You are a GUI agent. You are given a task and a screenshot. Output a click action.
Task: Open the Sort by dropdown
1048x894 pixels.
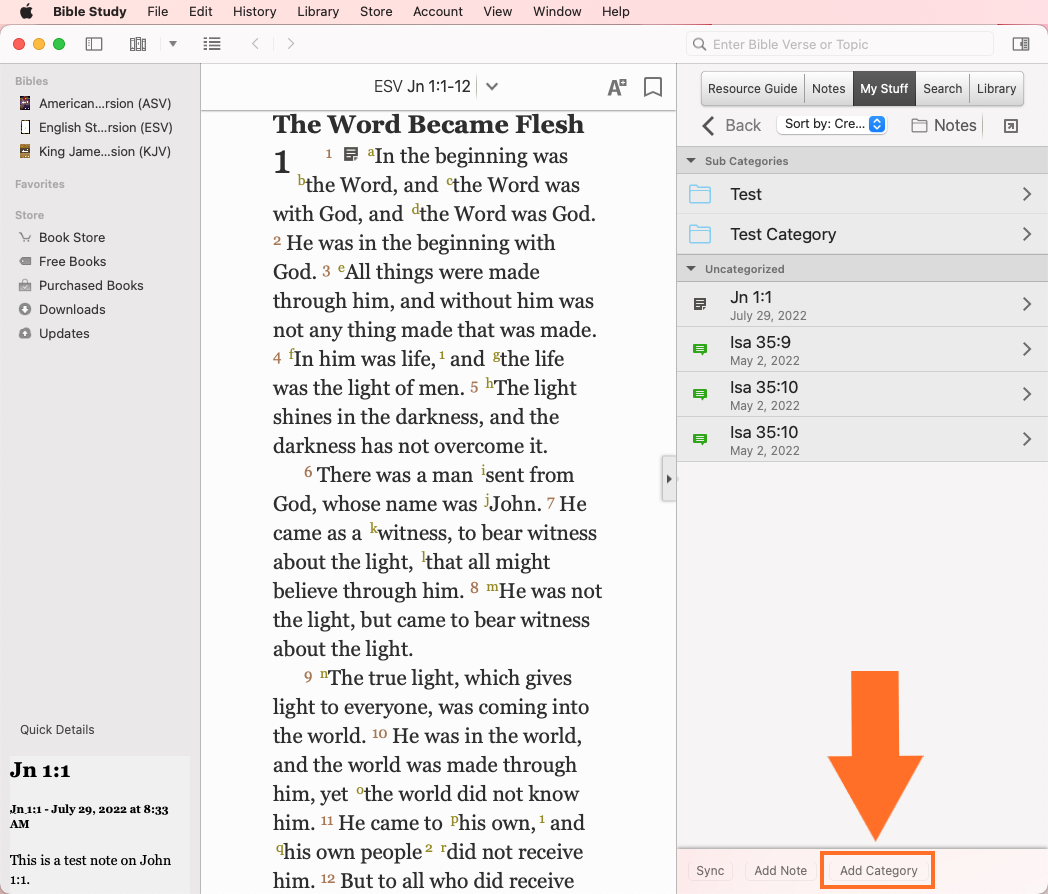tap(832, 124)
